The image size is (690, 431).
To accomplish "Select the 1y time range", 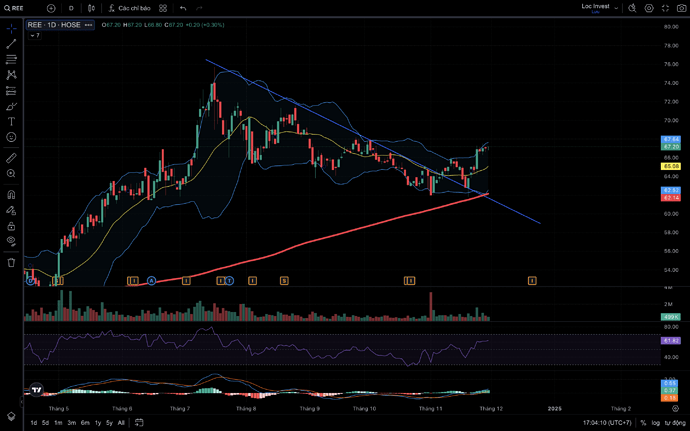I will (x=97, y=423).
